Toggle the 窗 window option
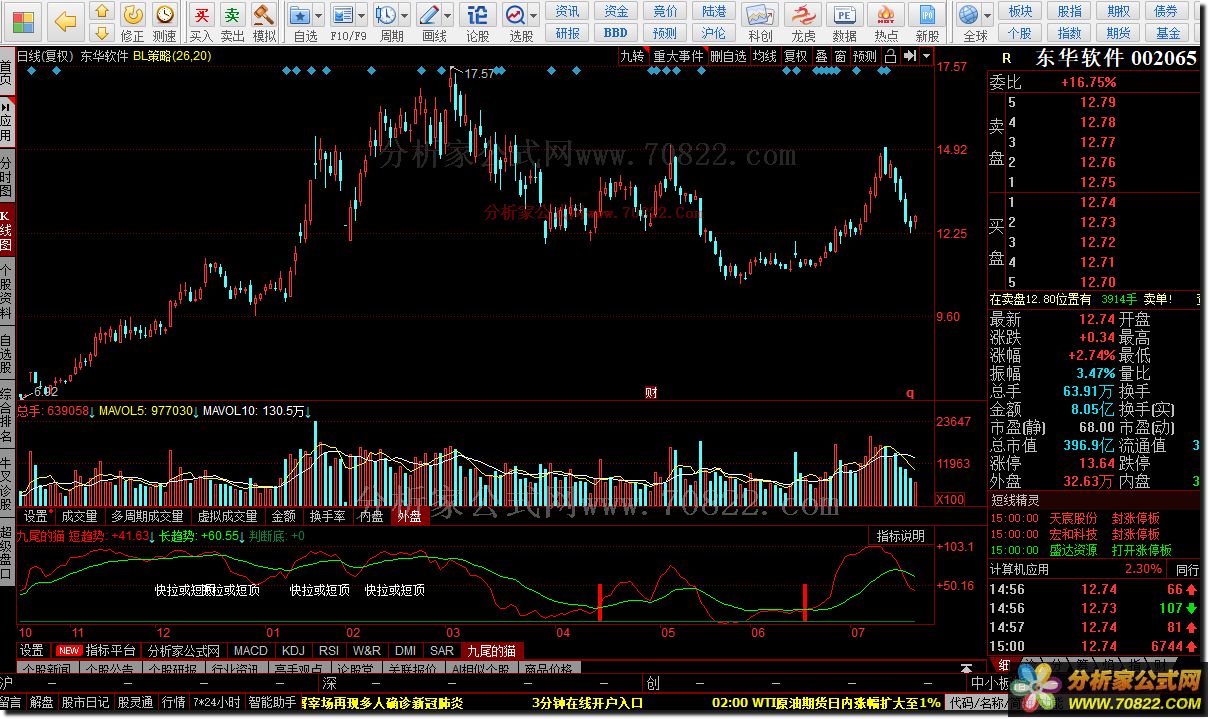Screen dimensions: 1210x719 point(840,56)
